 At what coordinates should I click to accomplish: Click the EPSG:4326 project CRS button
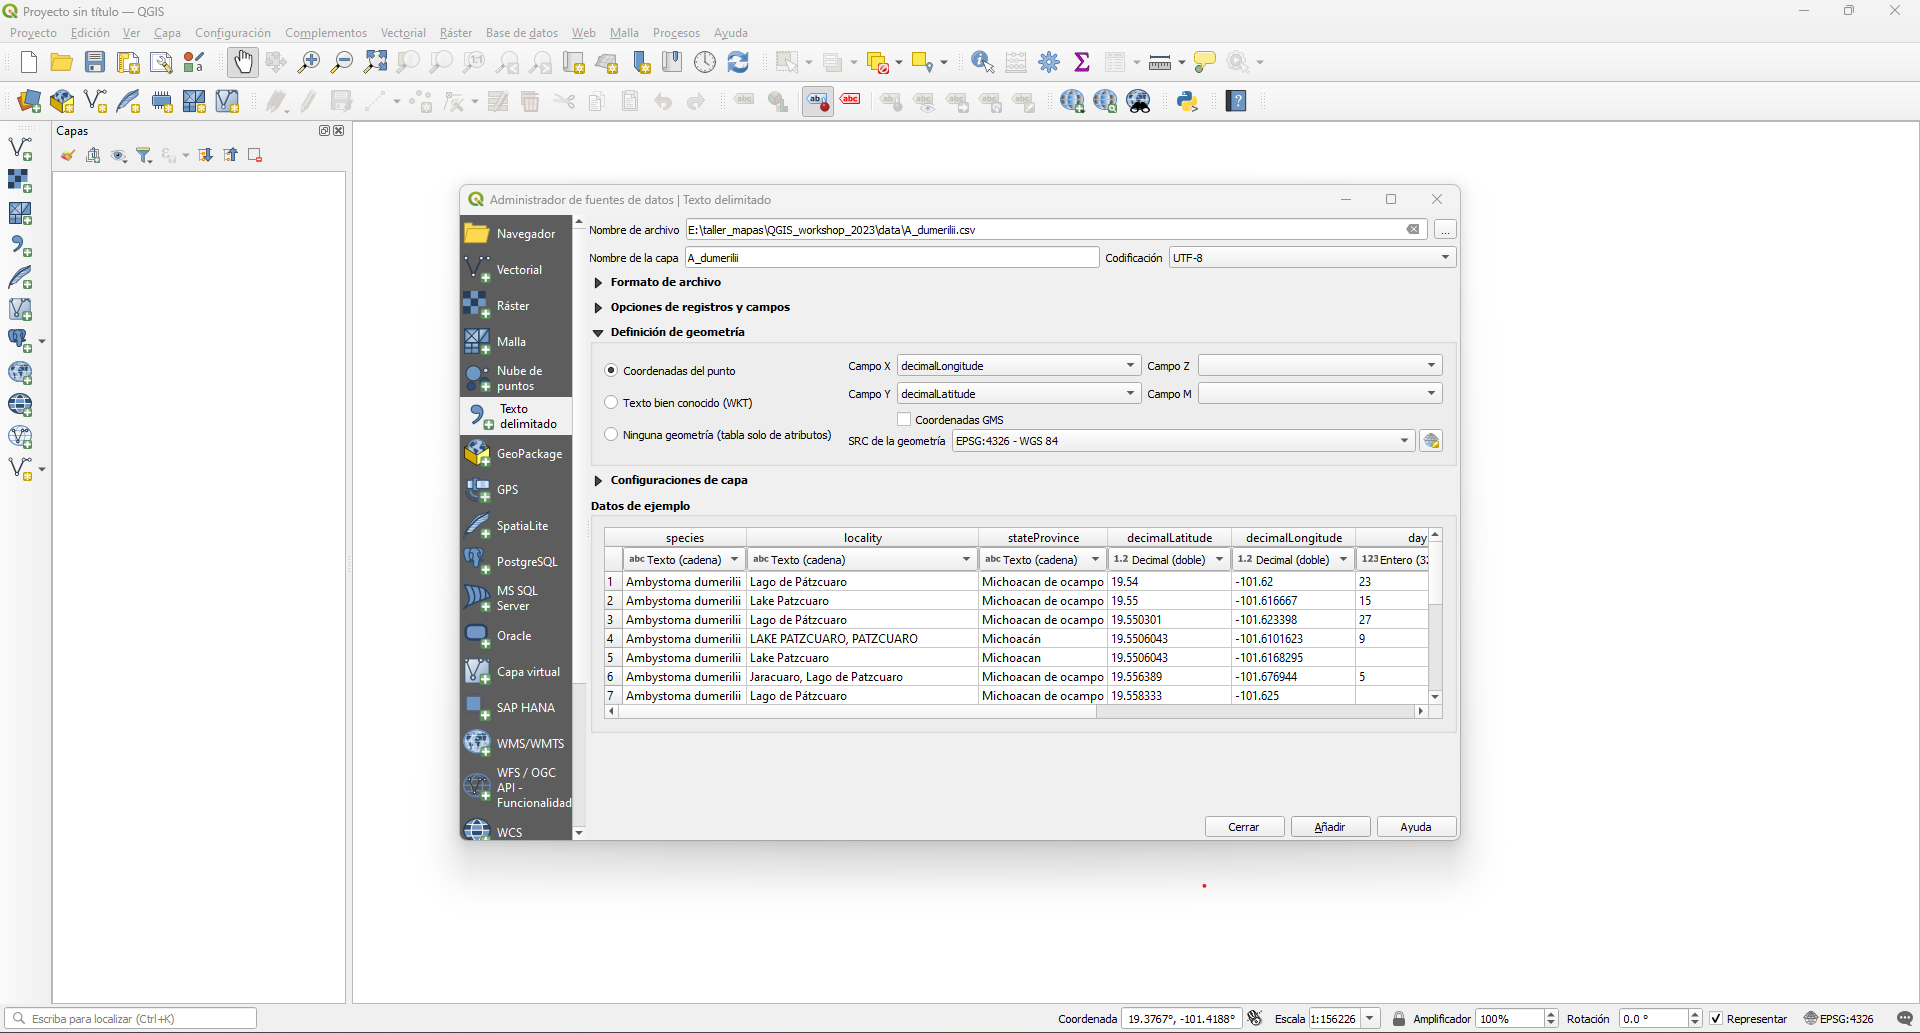(x=1839, y=1018)
